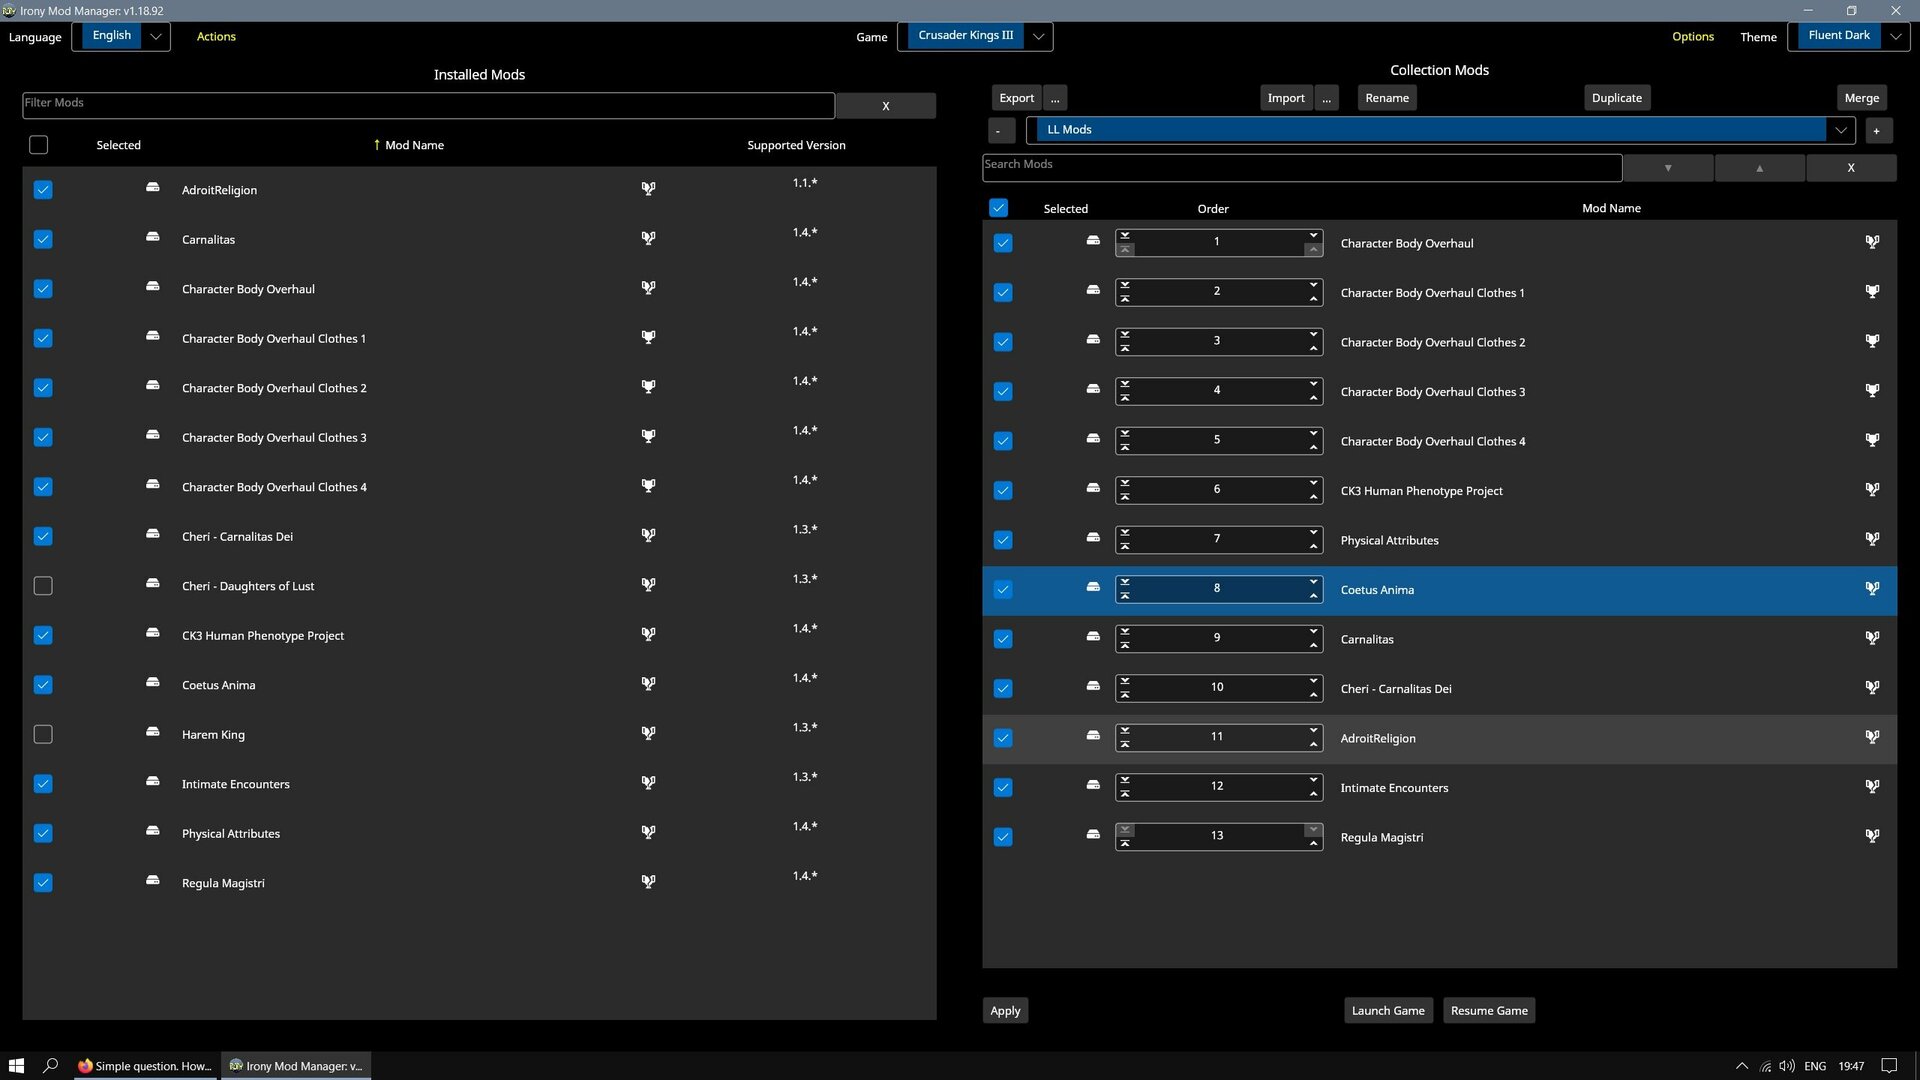
Task: Enable the Cheri - Daughters of Lust checkbox
Action: 43,586
